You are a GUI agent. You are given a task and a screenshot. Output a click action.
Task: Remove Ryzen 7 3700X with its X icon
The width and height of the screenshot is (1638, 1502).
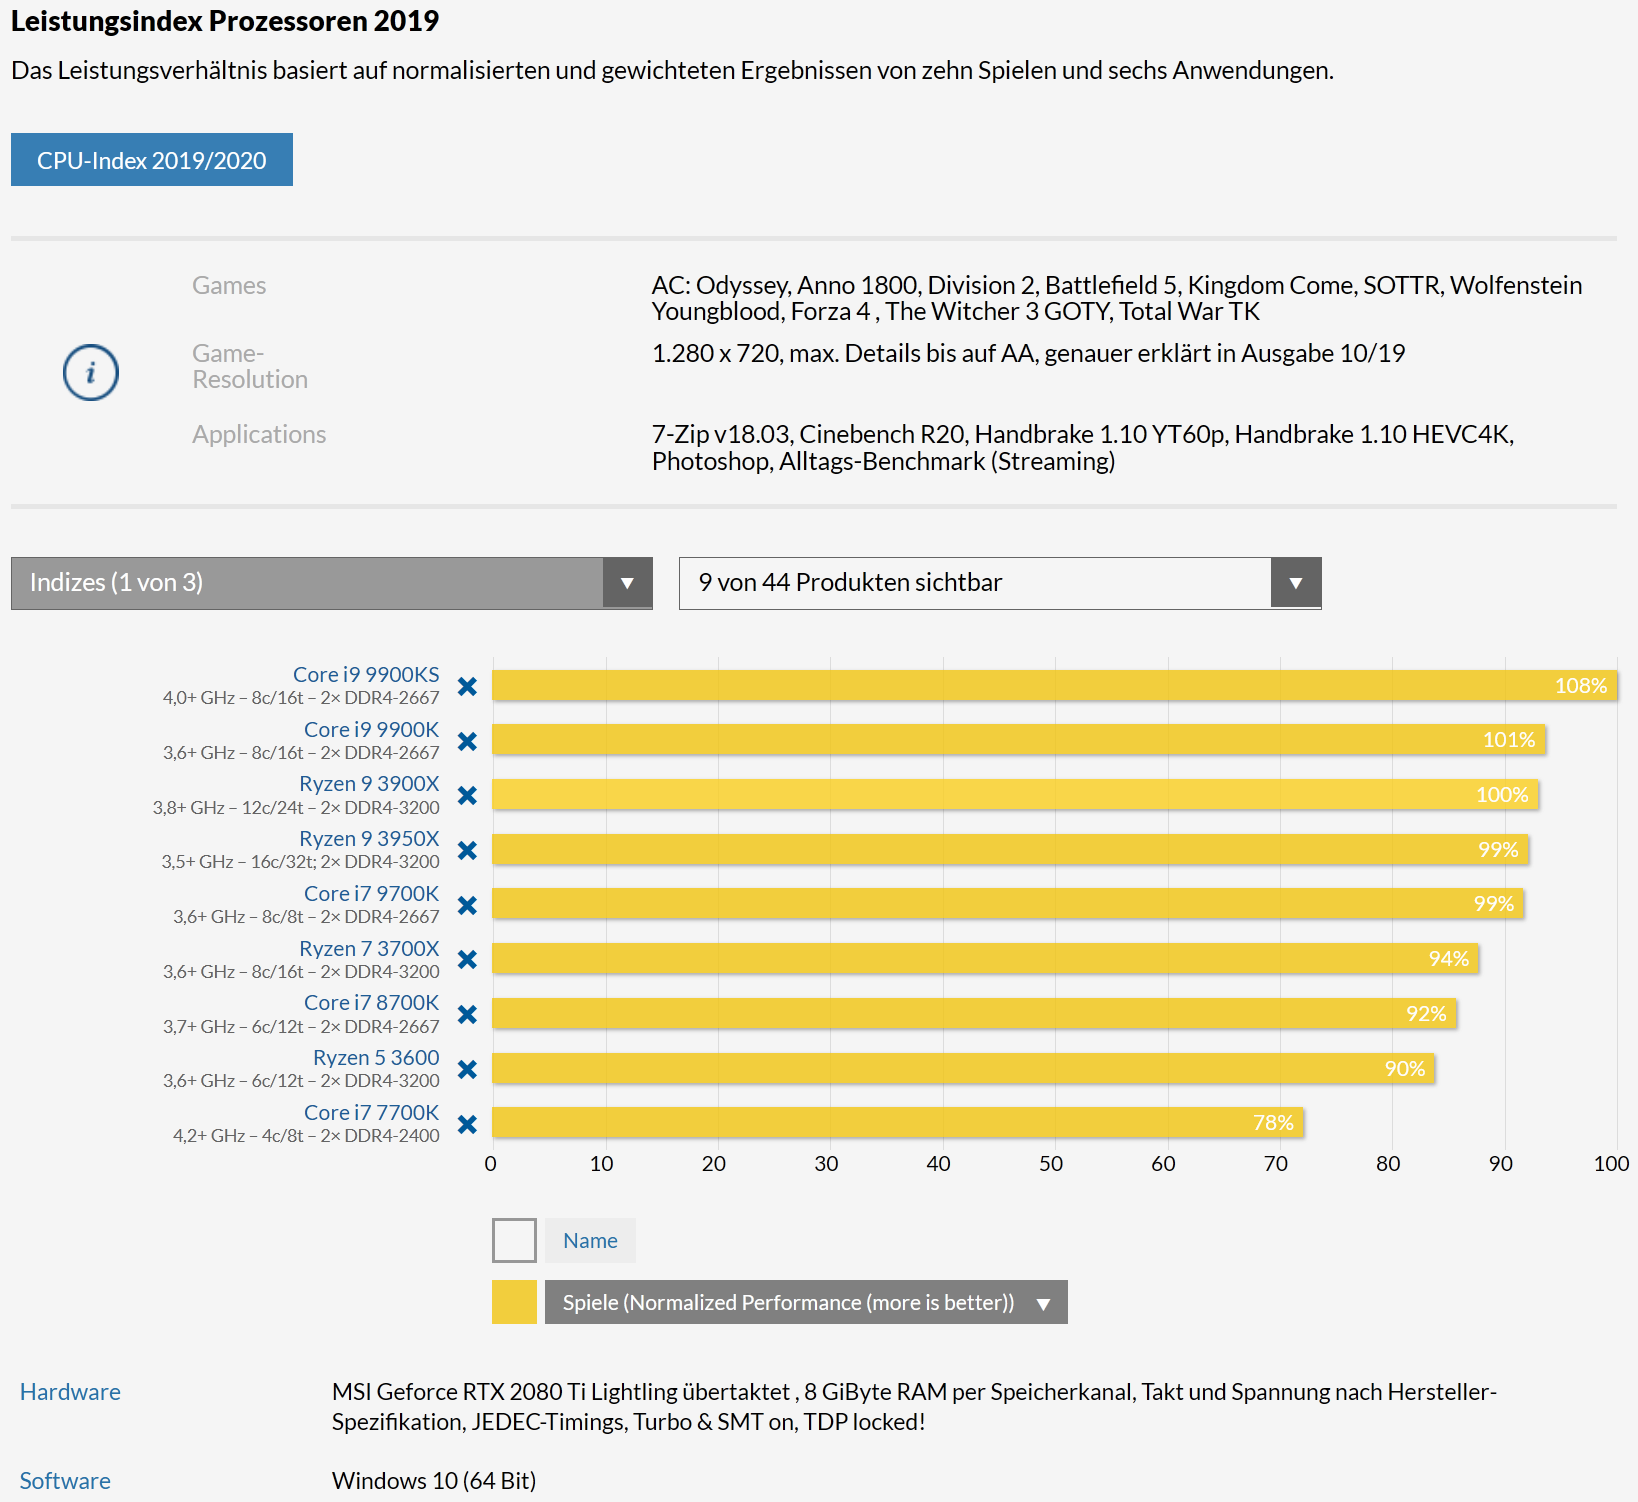(467, 959)
